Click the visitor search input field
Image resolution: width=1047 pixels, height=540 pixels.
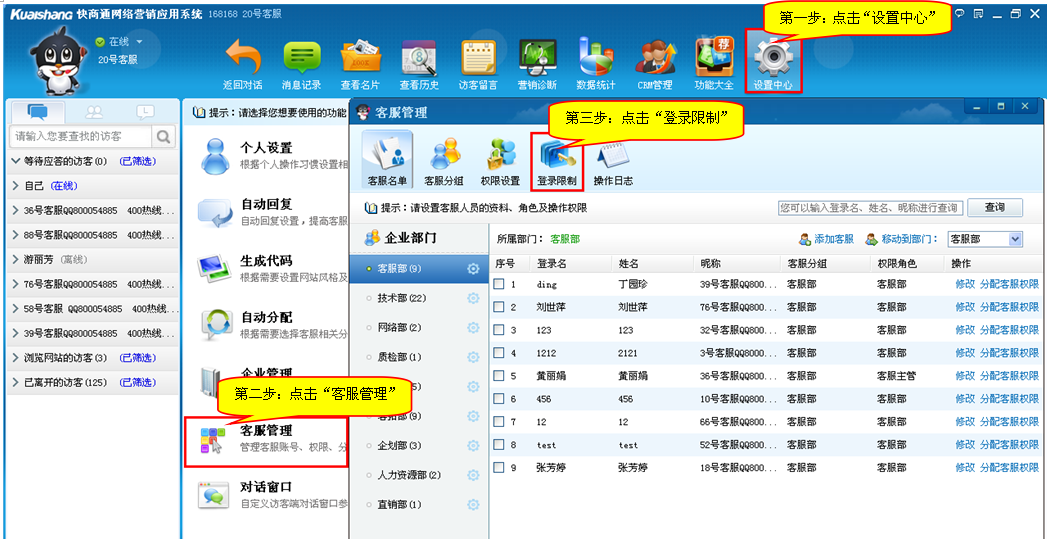pyautogui.click(x=80, y=136)
